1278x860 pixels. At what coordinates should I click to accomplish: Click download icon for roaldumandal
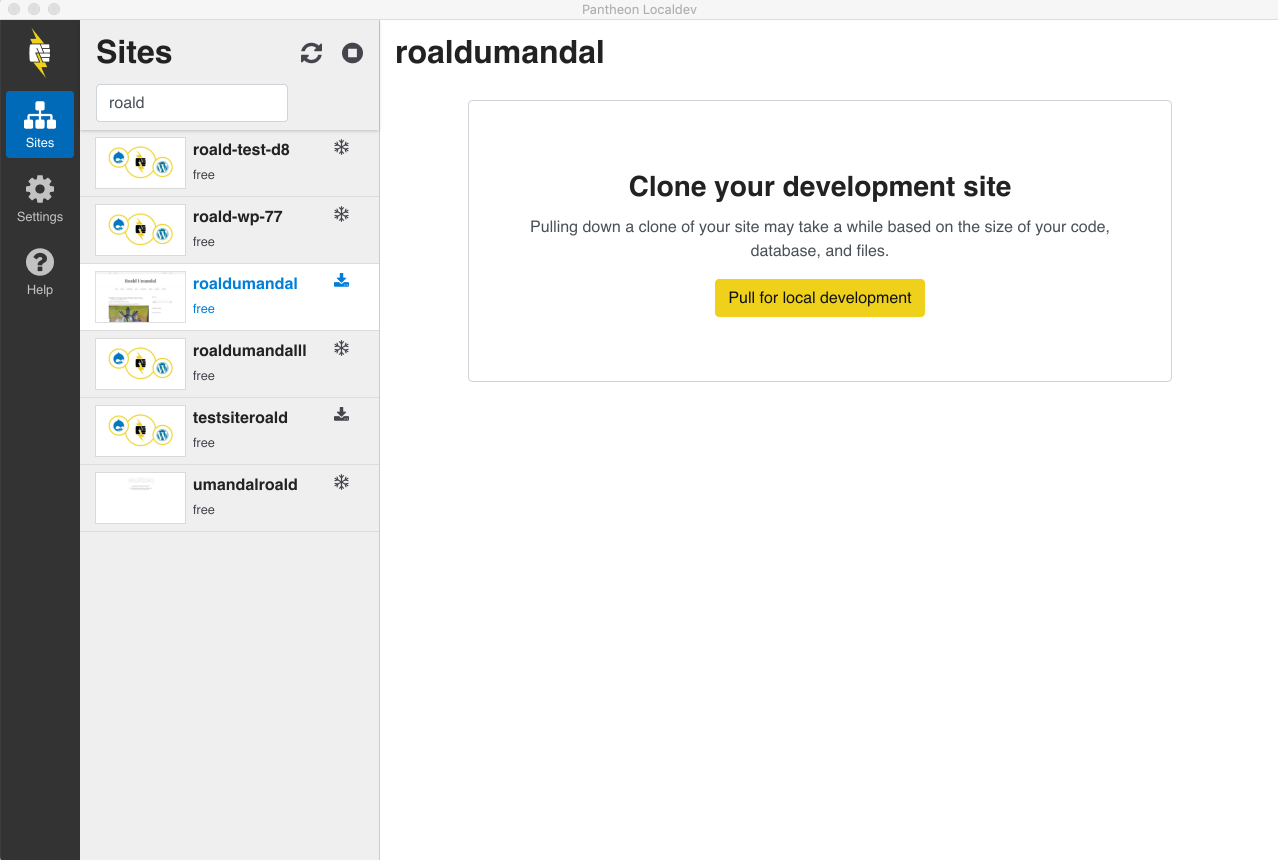click(x=341, y=281)
